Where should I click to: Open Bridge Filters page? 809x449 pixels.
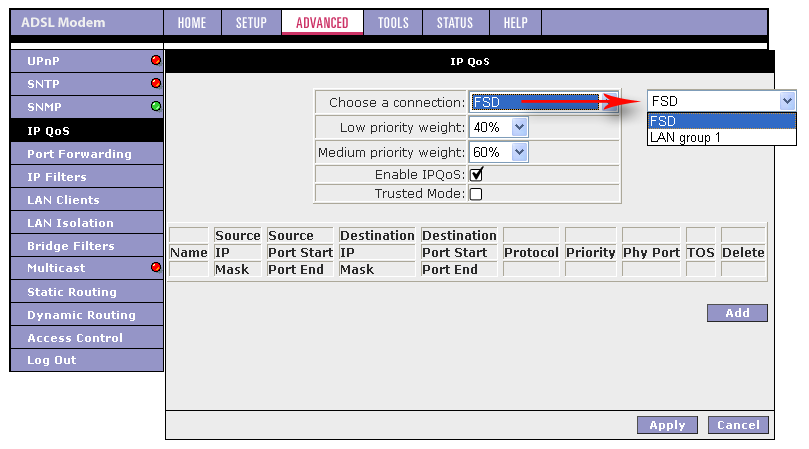tap(87, 246)
